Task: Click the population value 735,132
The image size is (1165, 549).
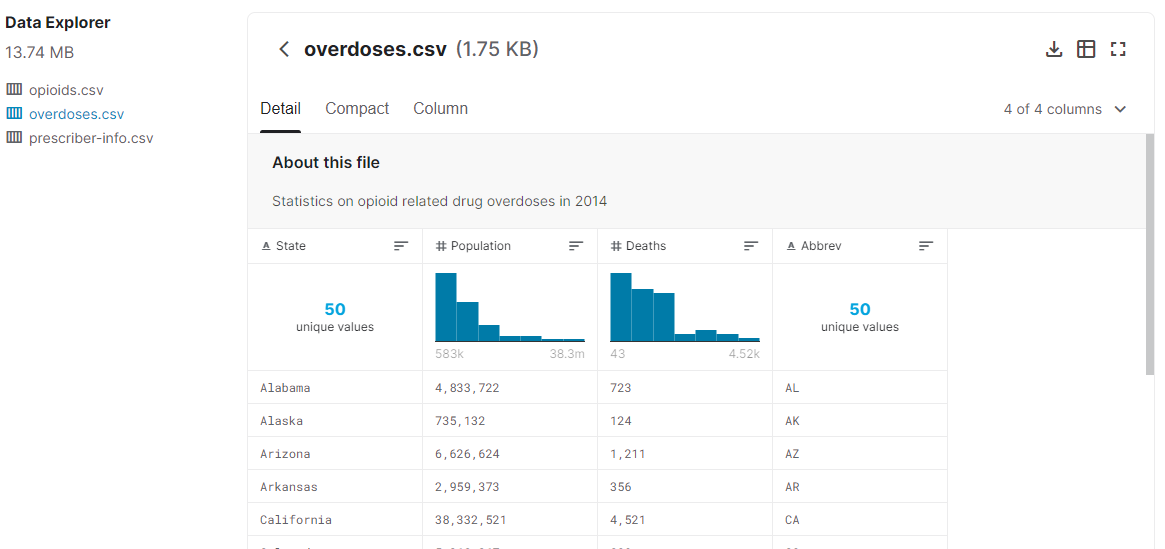Action: (x=460, y=420)
